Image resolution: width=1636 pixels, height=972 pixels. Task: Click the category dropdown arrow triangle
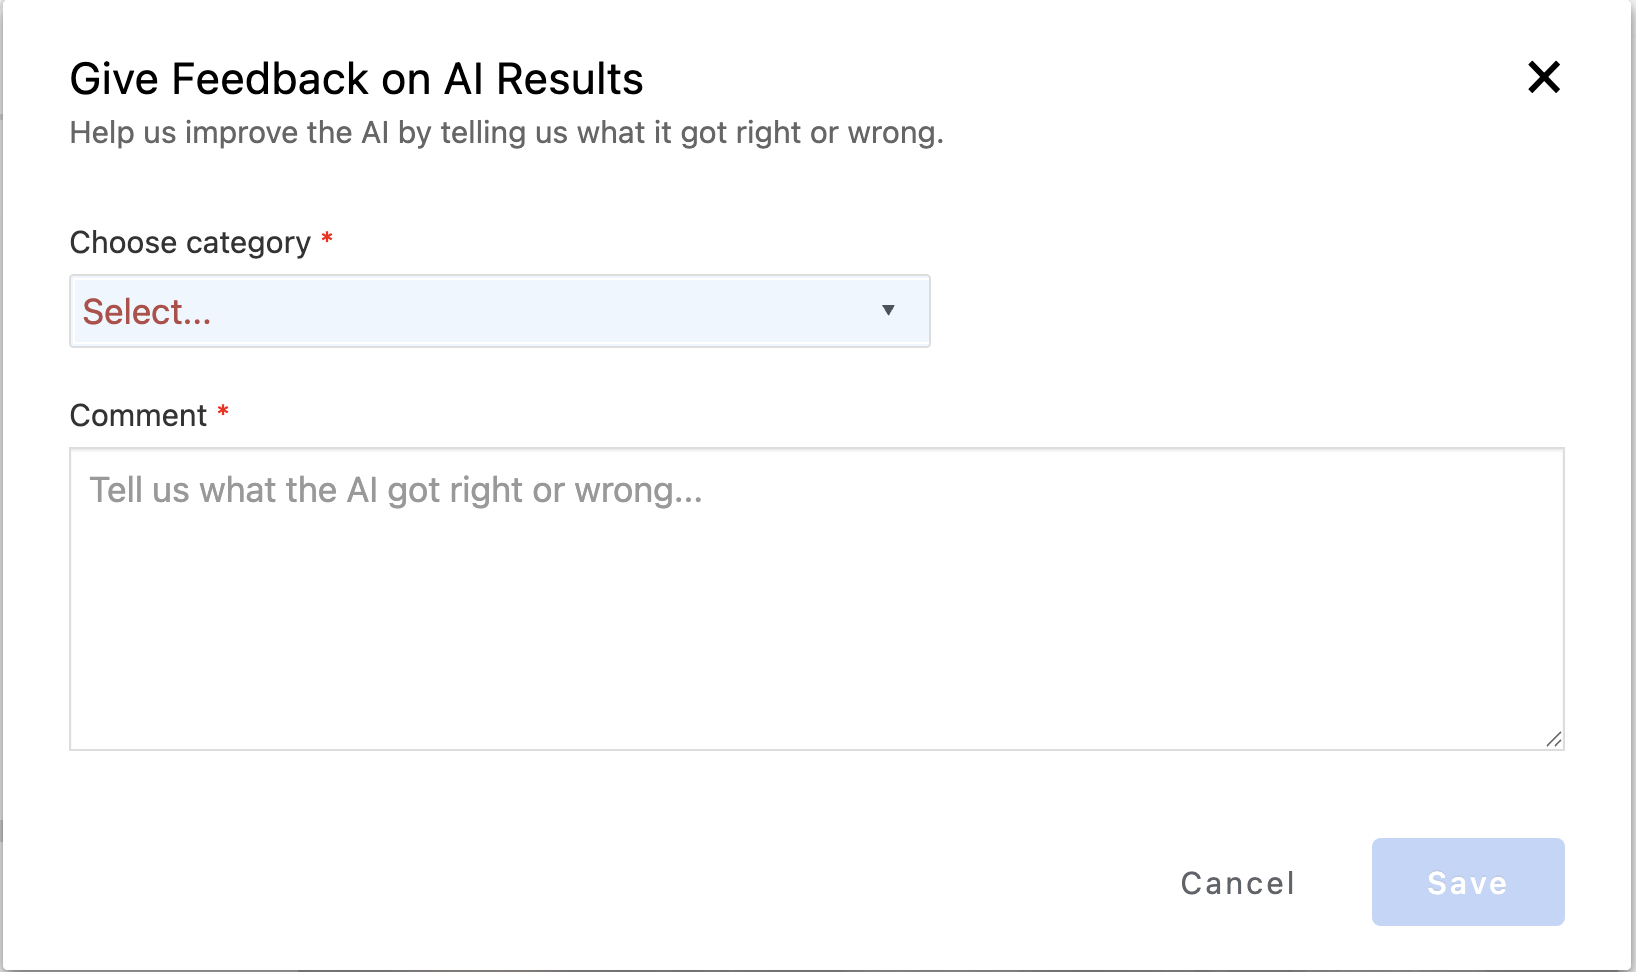(x=888, y=310)
